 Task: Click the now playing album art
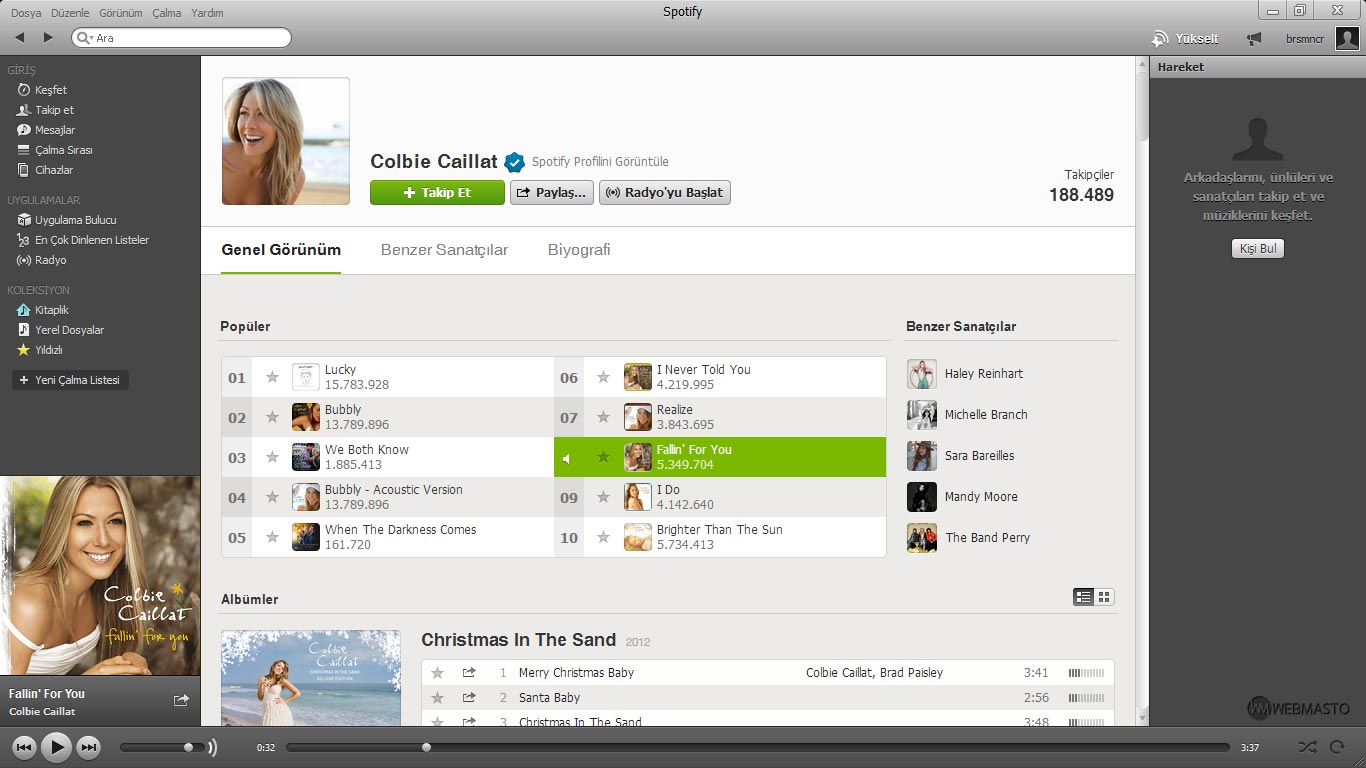tap(100, 575)
